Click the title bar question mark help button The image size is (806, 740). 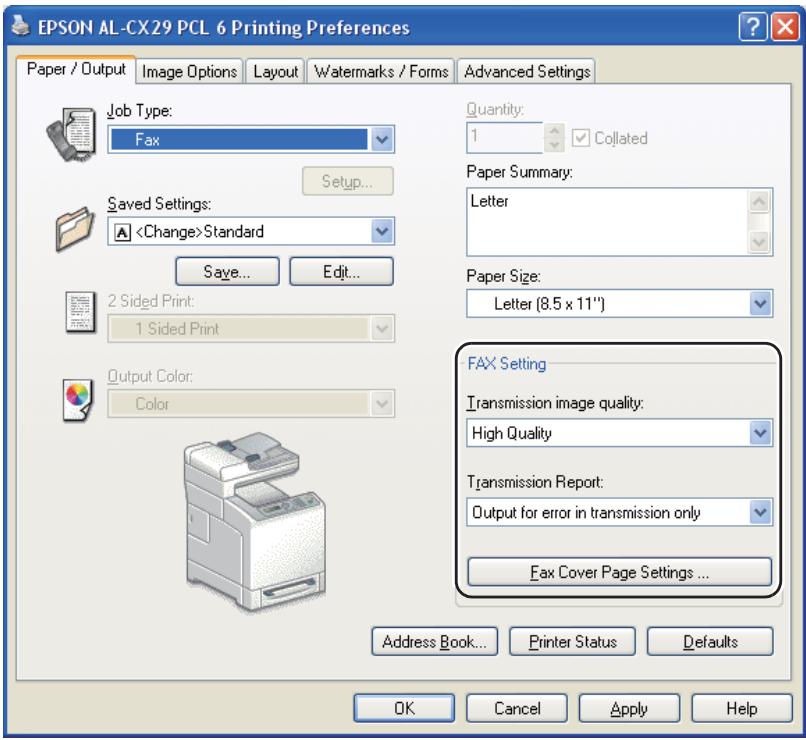[x=753, y=26]
